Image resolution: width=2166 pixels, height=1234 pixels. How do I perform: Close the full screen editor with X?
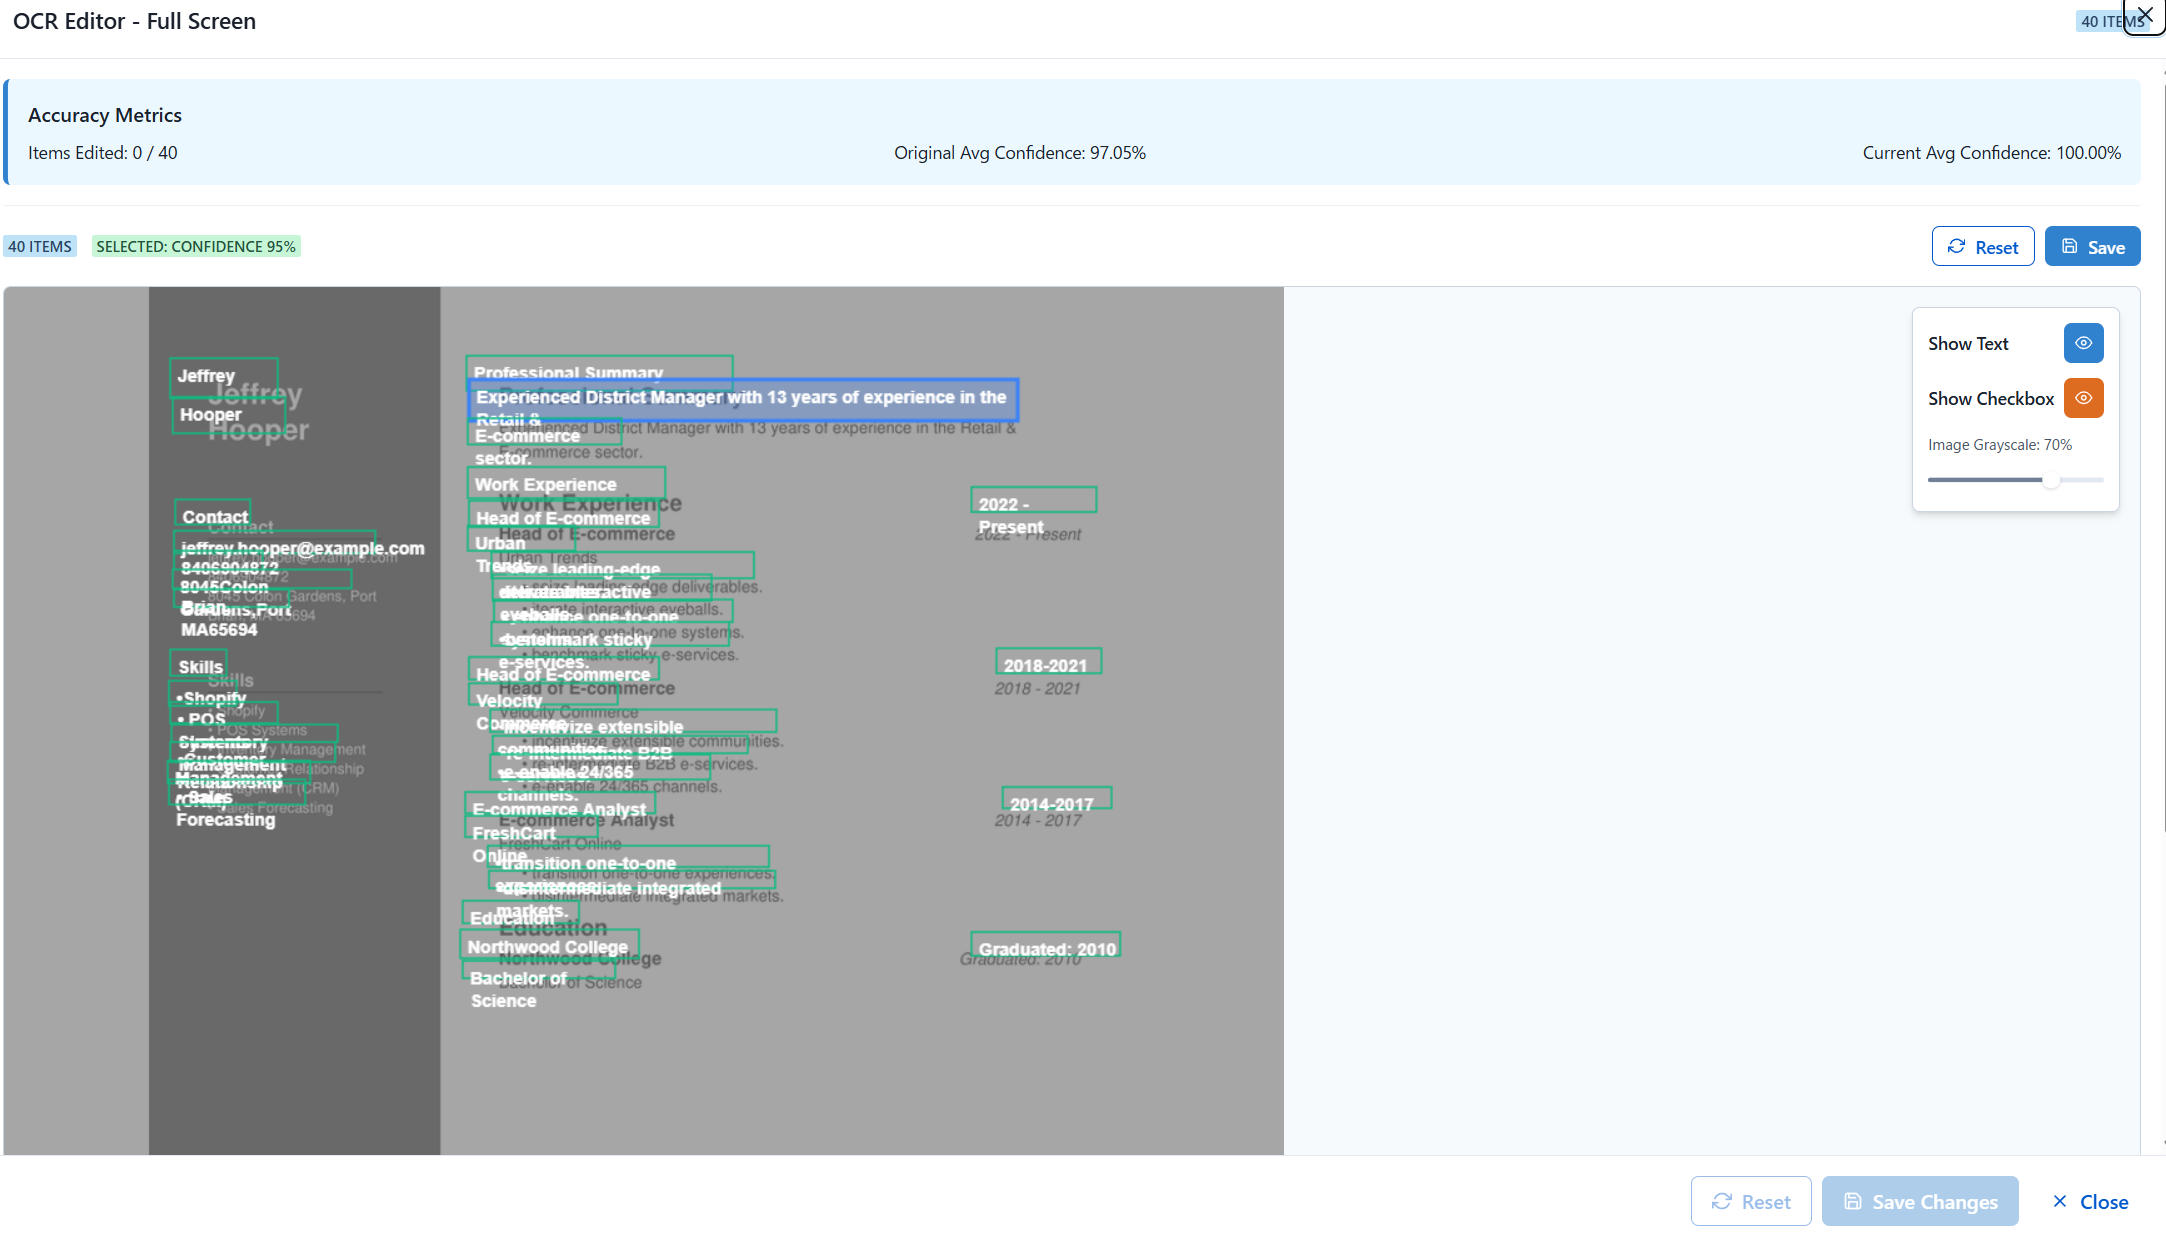(2145, 15)
